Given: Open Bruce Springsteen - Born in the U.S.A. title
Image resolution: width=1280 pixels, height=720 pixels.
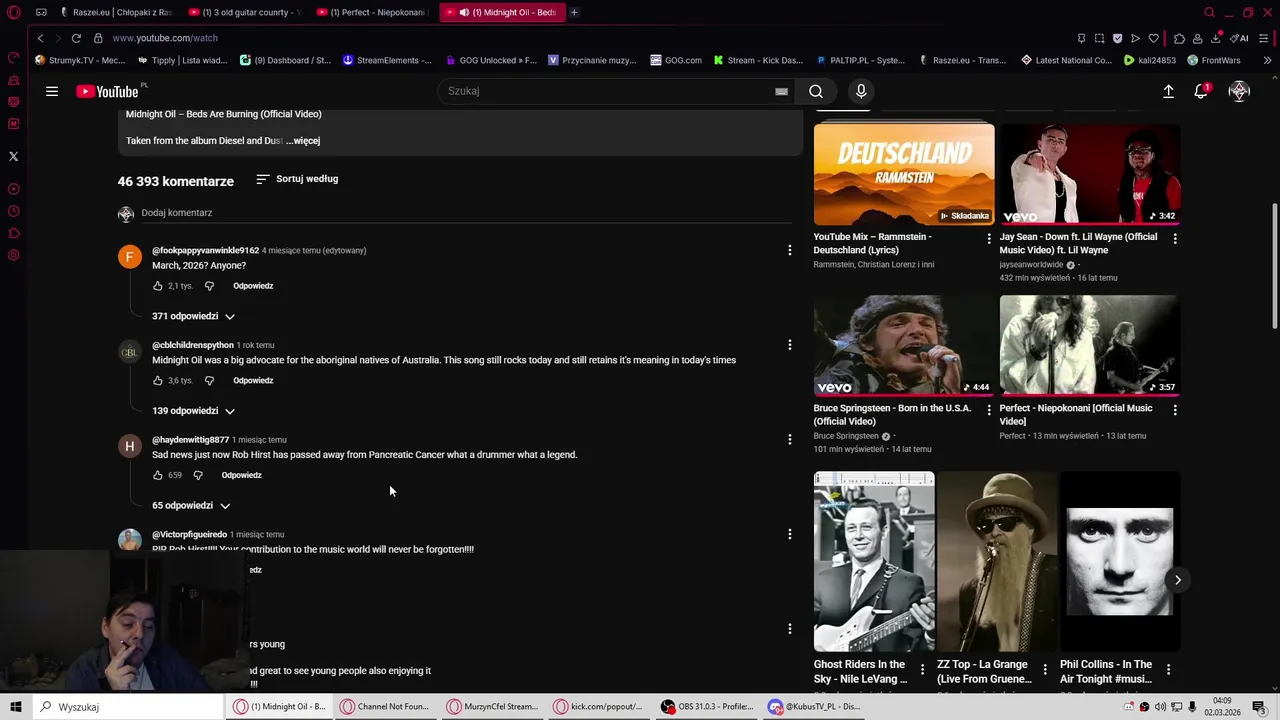Looking at the screenshot, I should [893, 415].
